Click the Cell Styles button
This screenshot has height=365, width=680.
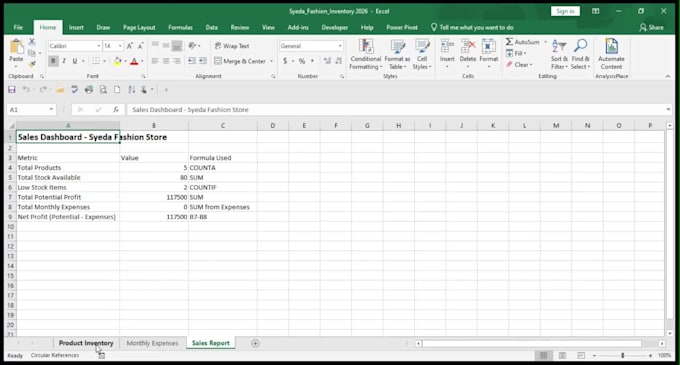[x=422, y=54]
